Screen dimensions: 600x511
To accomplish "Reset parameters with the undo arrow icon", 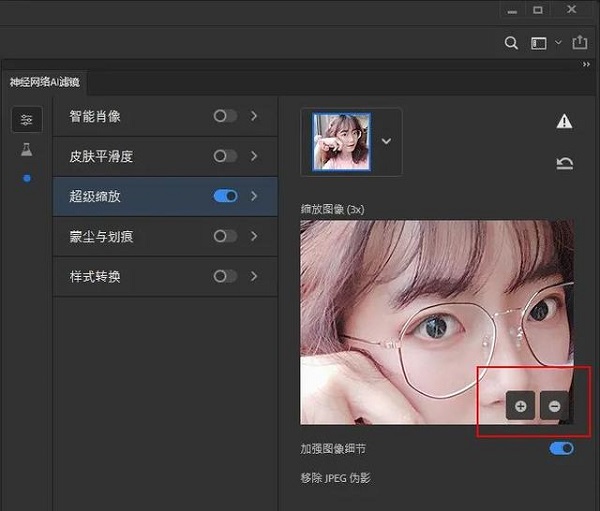I will [564, 163].
